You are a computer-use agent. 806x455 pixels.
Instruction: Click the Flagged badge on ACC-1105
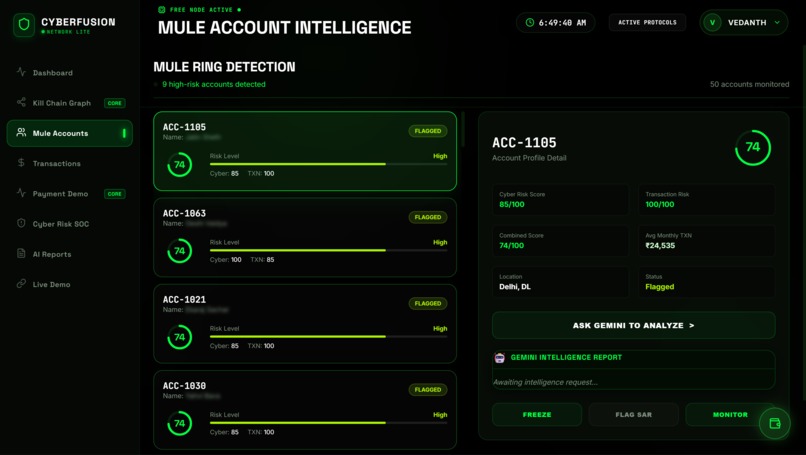coord(428,131)
